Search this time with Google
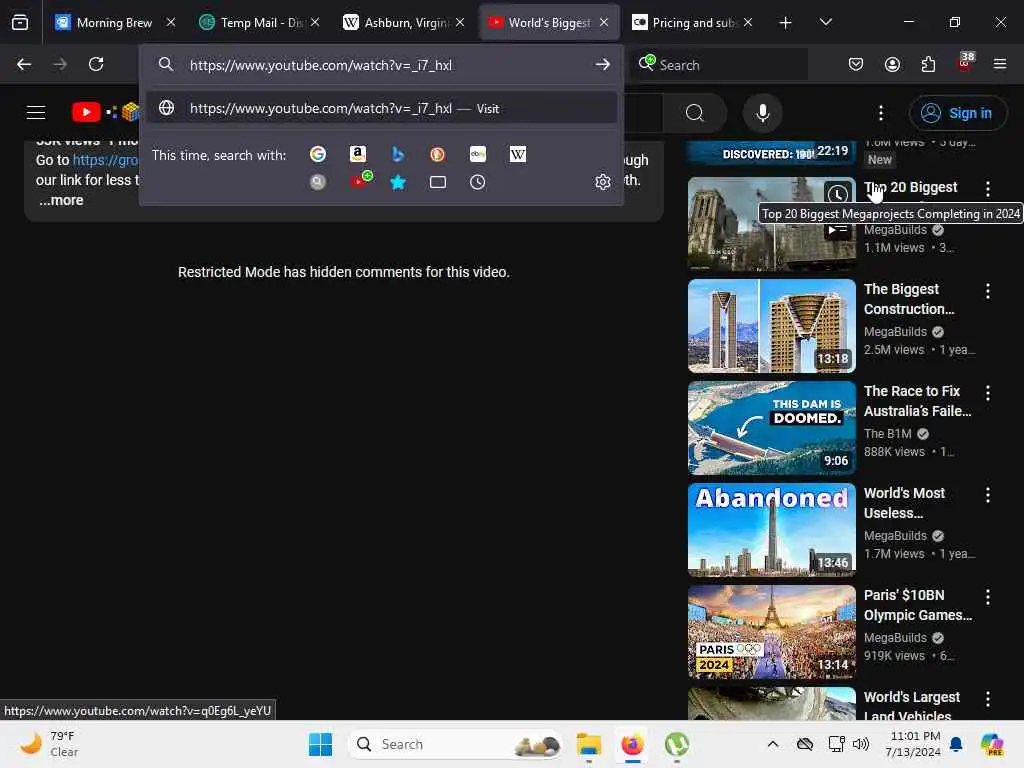1024x768 pixels. pyautogui.click(x=317, y=154)
